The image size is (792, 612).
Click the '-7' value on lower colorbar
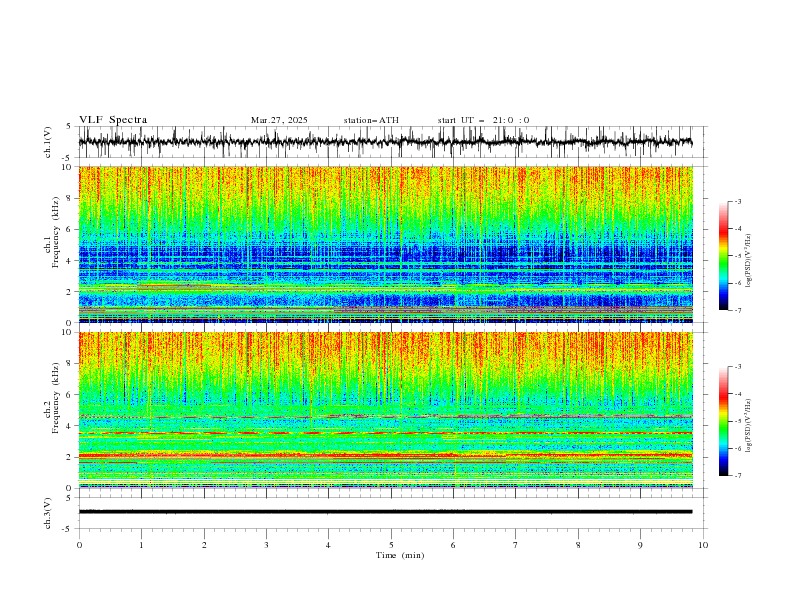(x=737, y=475)
